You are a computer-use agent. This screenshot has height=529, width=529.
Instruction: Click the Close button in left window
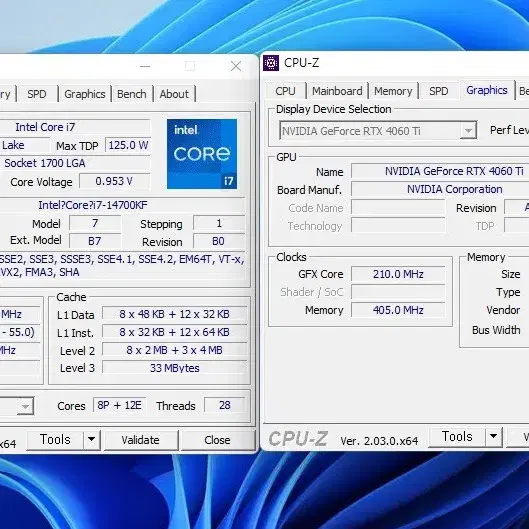pos(217,440)
